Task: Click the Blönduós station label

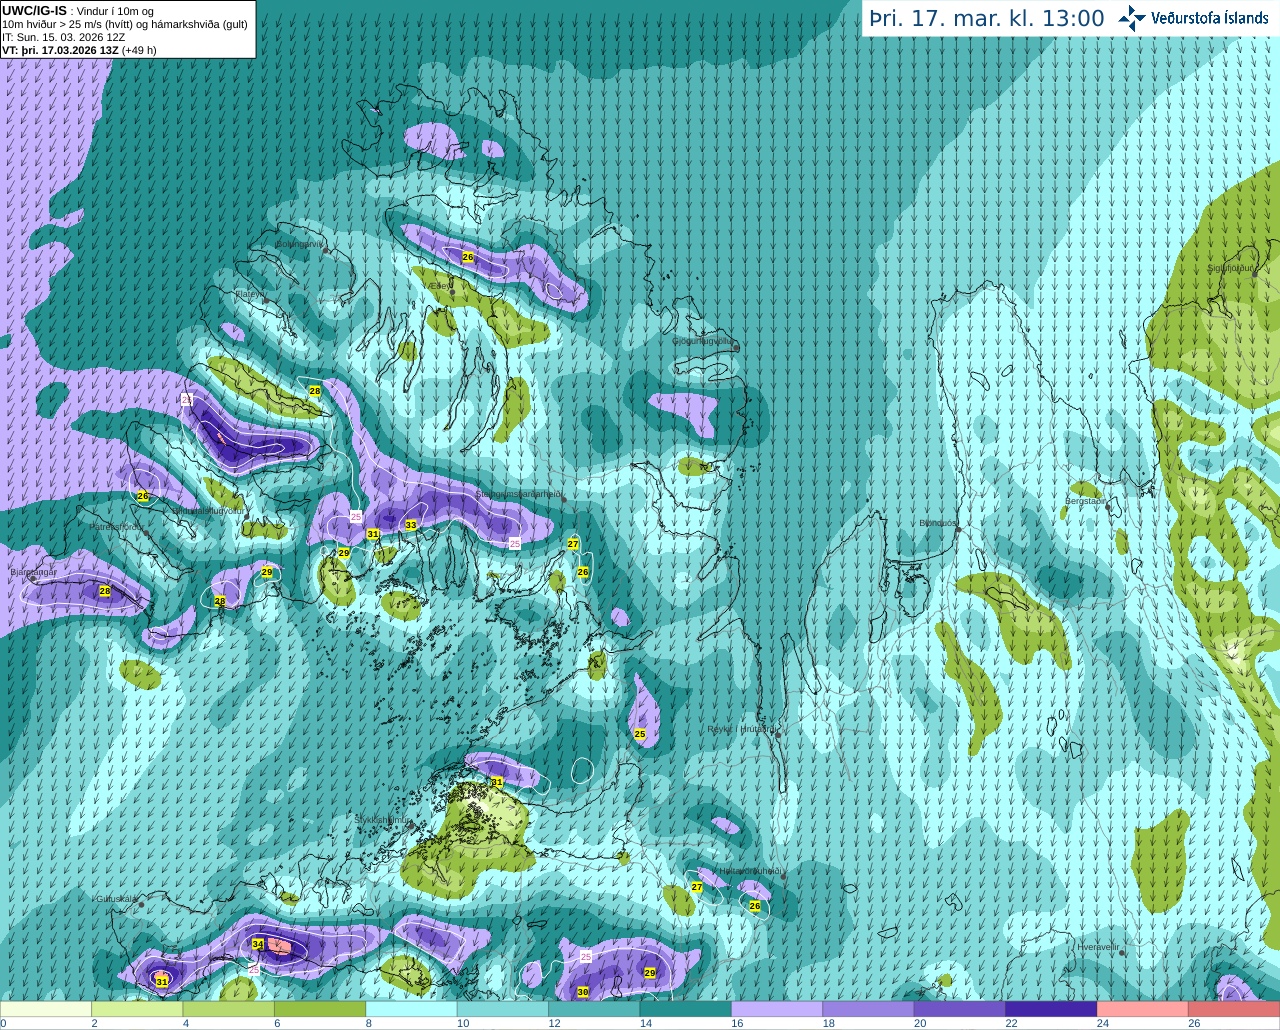Action: (937, 523)
